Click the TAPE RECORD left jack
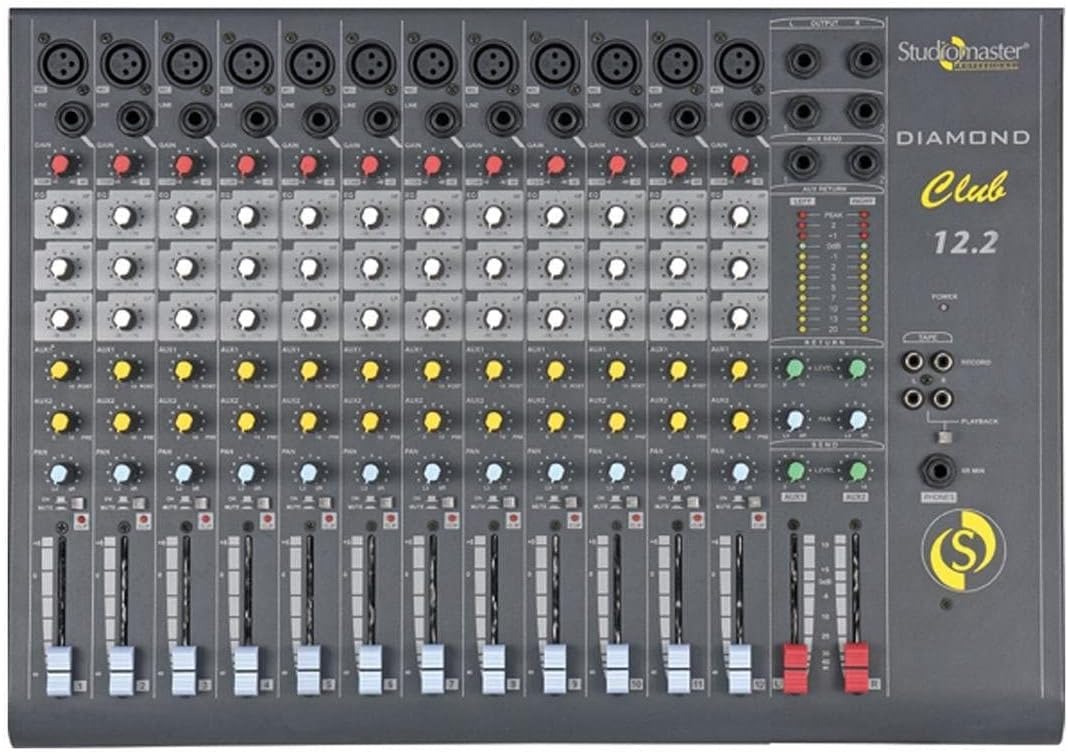 pyautogui.click(x=915, y=363)
